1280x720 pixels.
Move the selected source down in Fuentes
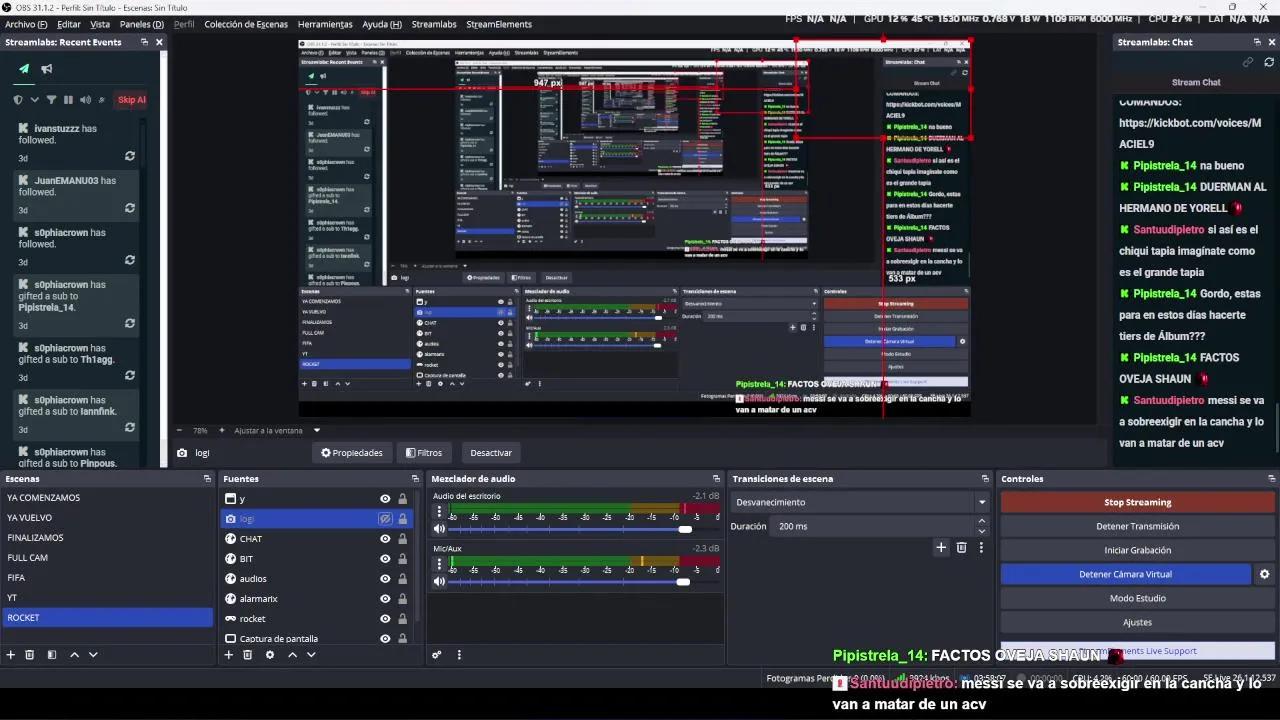pyautogui.click(x=311, y=655)
